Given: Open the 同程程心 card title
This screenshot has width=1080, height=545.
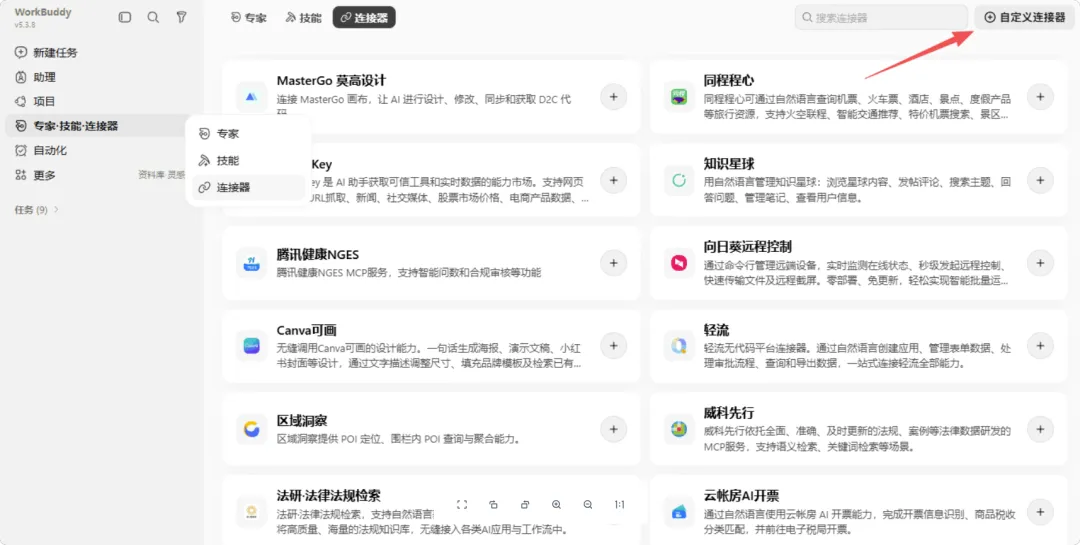Looking at the screenshot, I should (729, 81).
